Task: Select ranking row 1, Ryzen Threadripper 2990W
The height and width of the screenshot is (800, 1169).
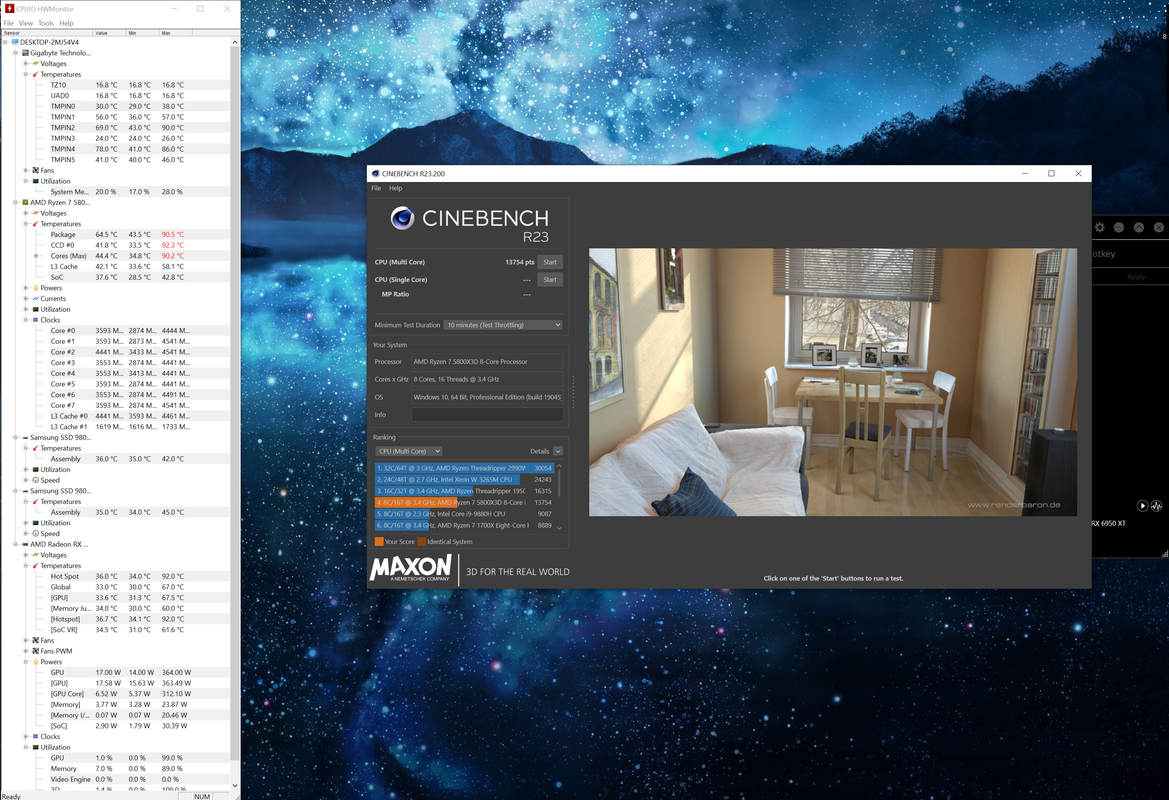Action: (464, 468)
